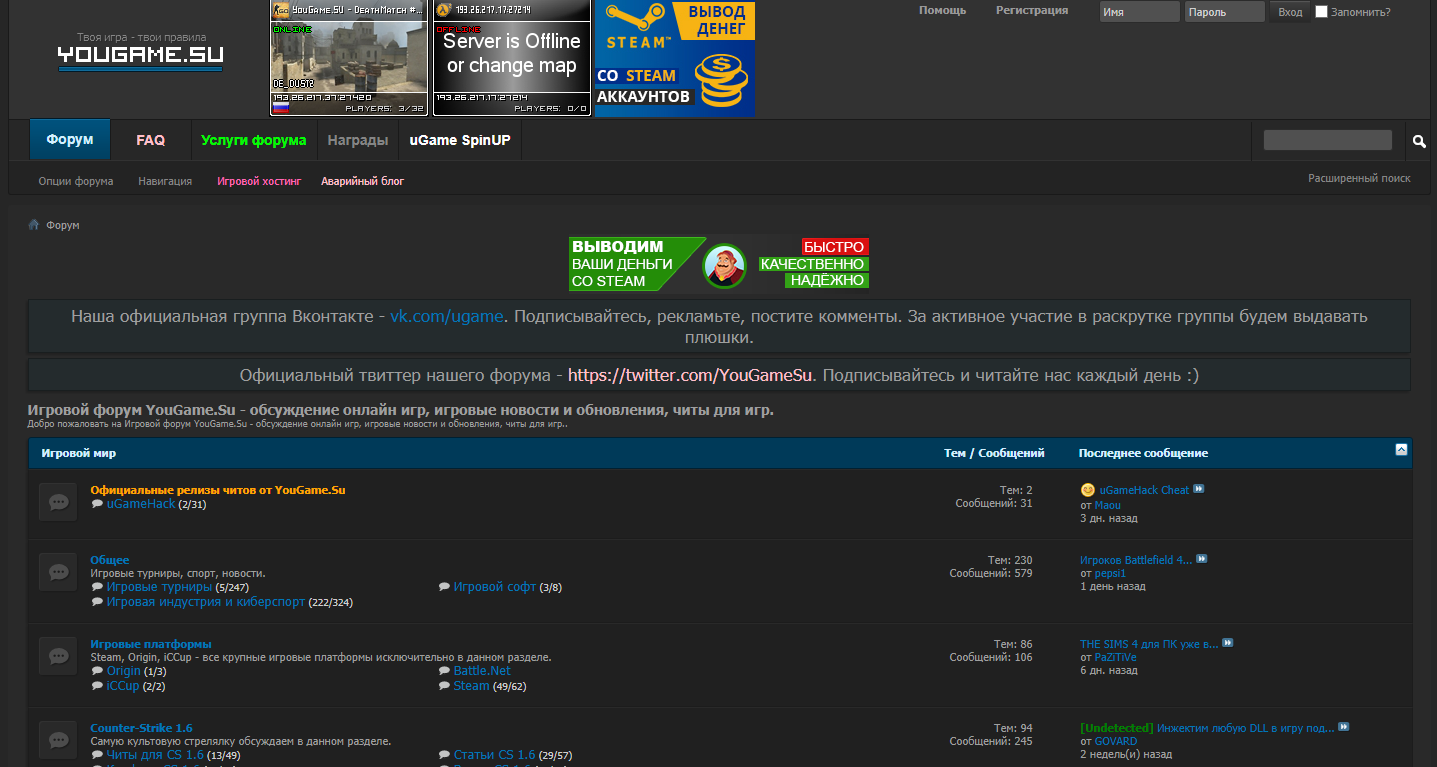Open Опции форума dropdown menu
Image resolution: width=1437 pixels, height=767 pixels.
(76, 181)
